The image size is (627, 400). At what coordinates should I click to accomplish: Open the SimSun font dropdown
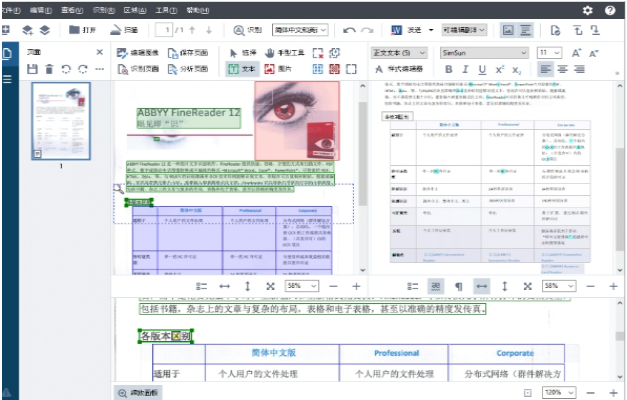[484, 53]
